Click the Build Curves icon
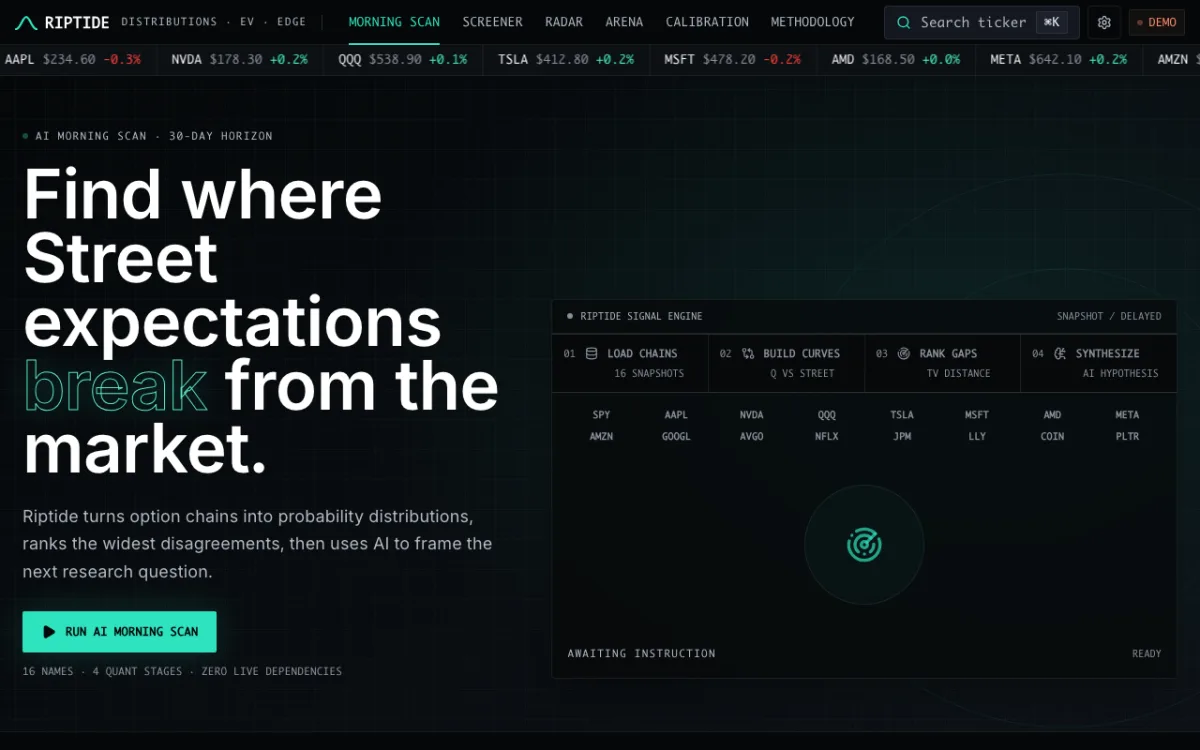The width and height of the screenshot is (1200, 750). point(748,353)
